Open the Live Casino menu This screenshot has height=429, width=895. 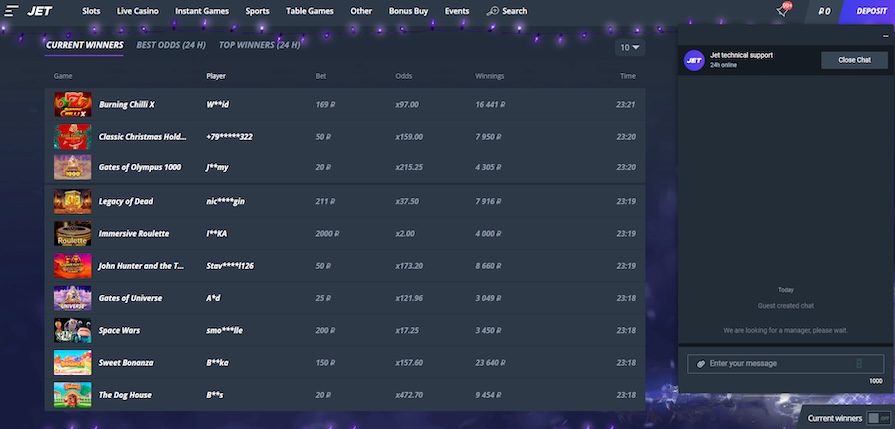[138, 11]
